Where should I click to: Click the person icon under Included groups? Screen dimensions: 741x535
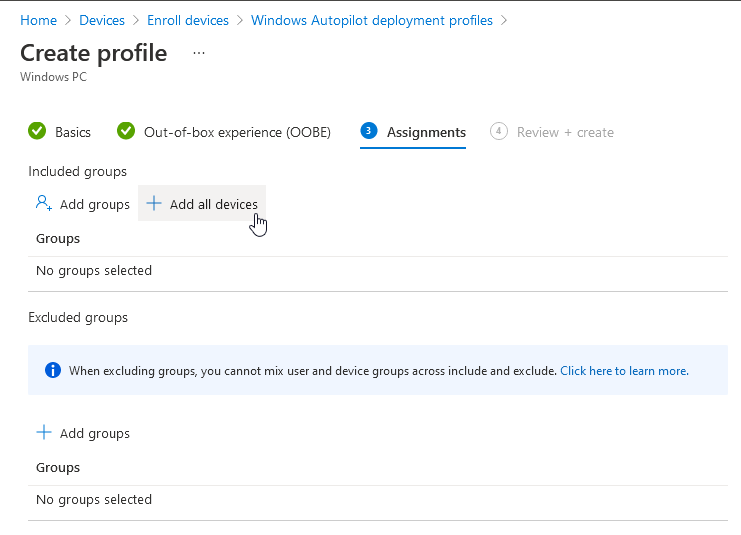(x=43, y=203)
